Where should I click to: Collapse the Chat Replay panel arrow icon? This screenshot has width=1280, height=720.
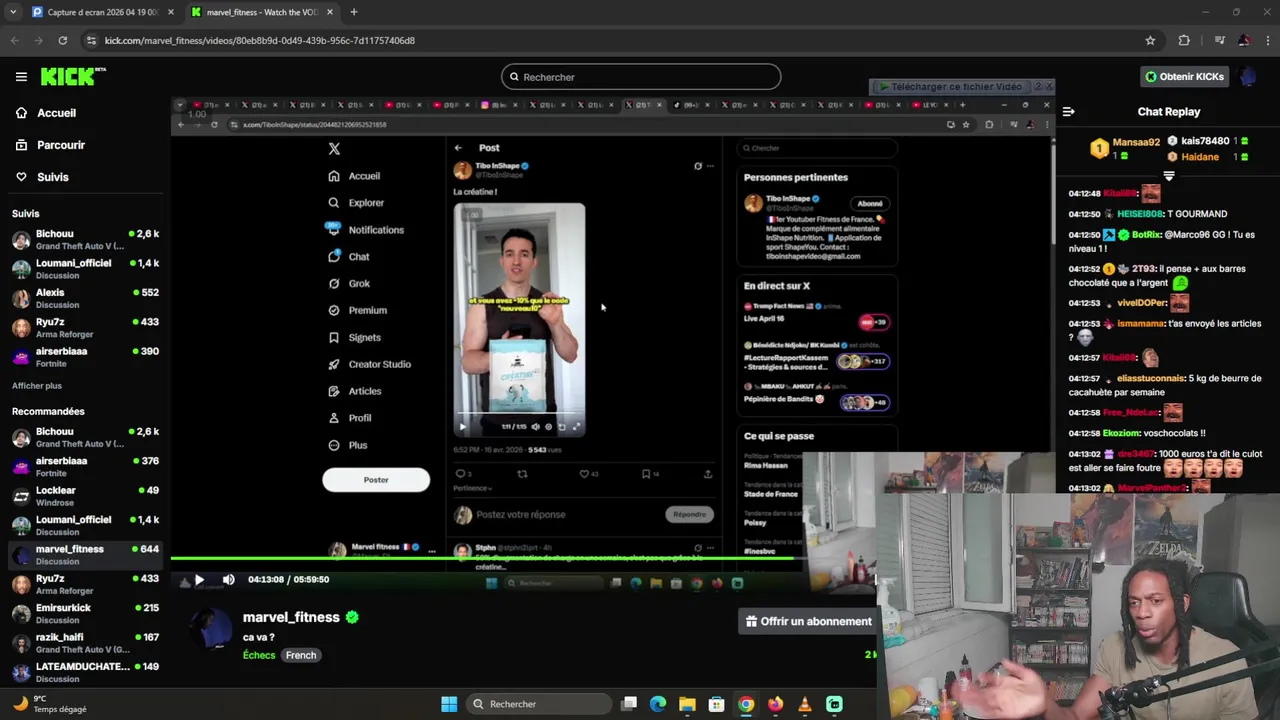[x=1068, y=112]
